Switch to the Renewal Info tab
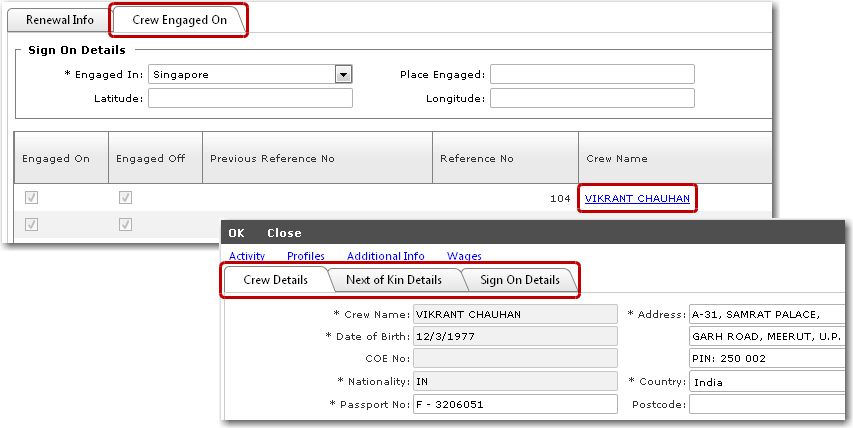This screenshot has height=428, width=853. point(59,19)
